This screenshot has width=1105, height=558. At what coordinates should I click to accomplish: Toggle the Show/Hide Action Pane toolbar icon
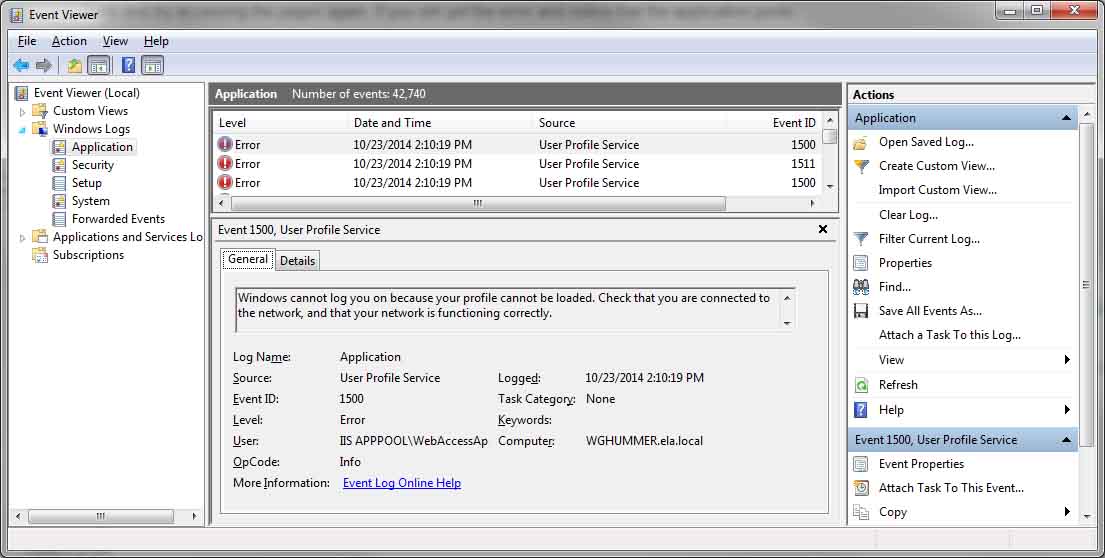coord(152,66)
